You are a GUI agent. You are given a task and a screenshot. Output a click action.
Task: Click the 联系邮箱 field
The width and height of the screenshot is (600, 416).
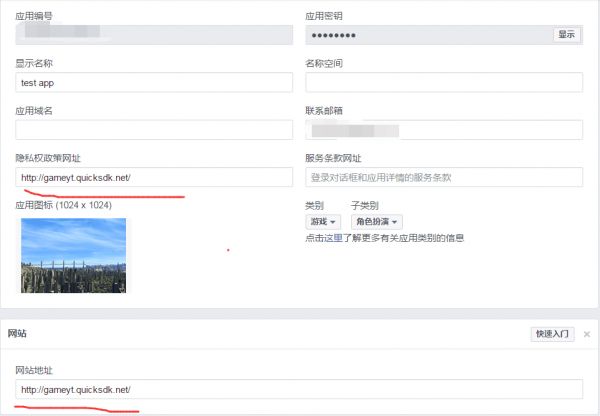click(x=444, y=130)
